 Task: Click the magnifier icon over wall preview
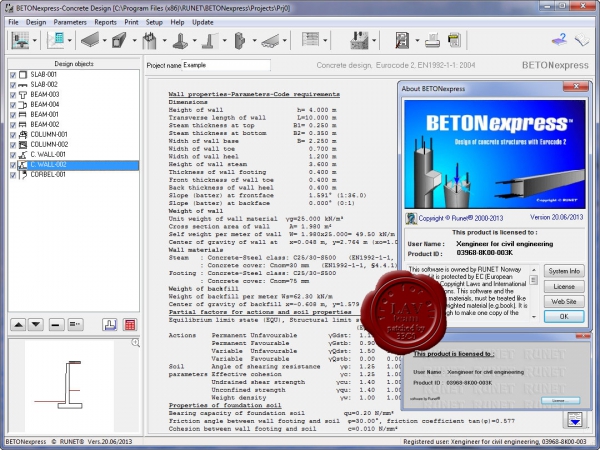(135, 342)
